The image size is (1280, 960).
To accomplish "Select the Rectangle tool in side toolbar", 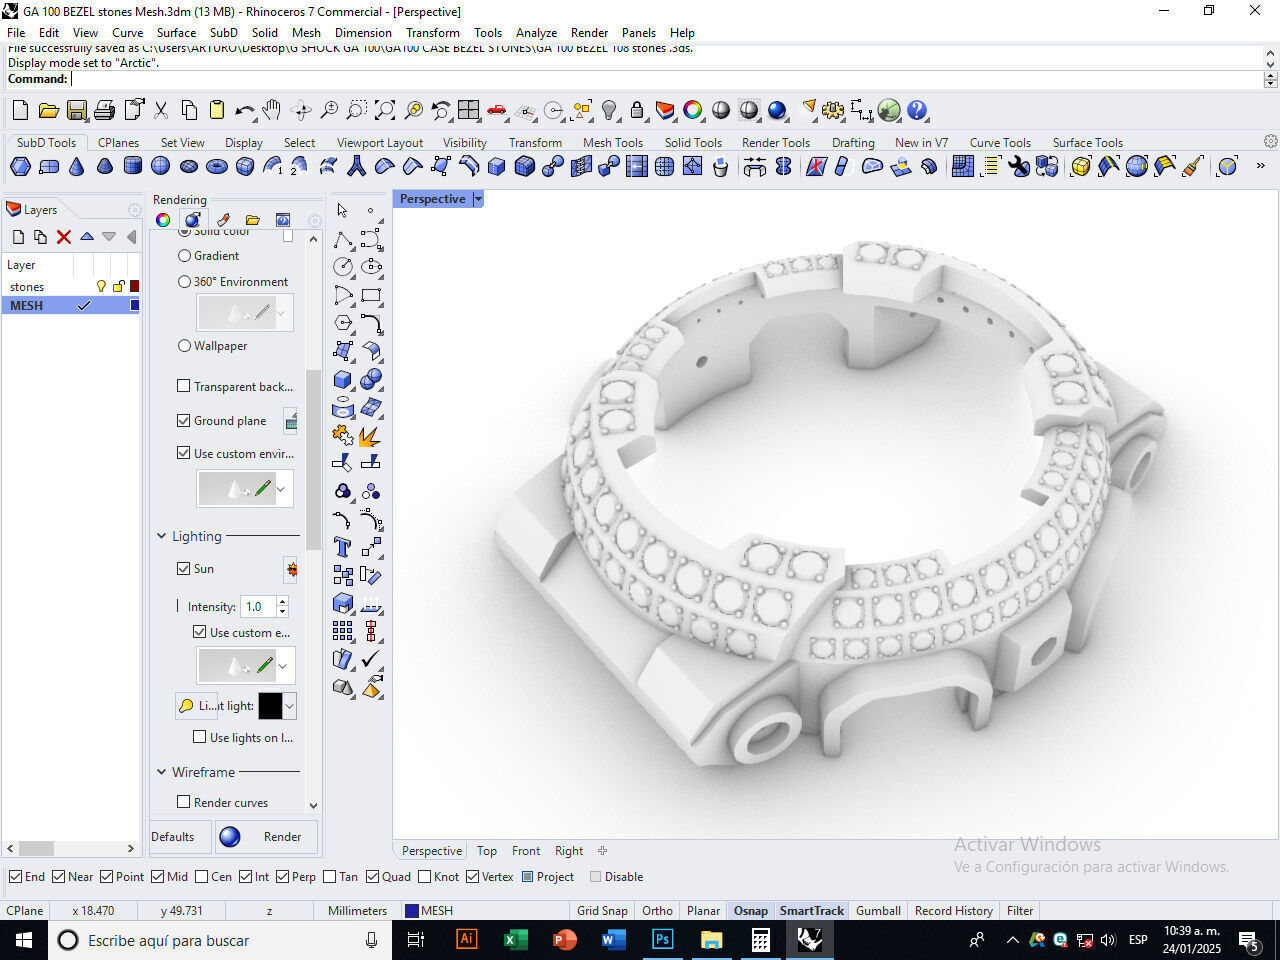I will (x=371, y=295).
